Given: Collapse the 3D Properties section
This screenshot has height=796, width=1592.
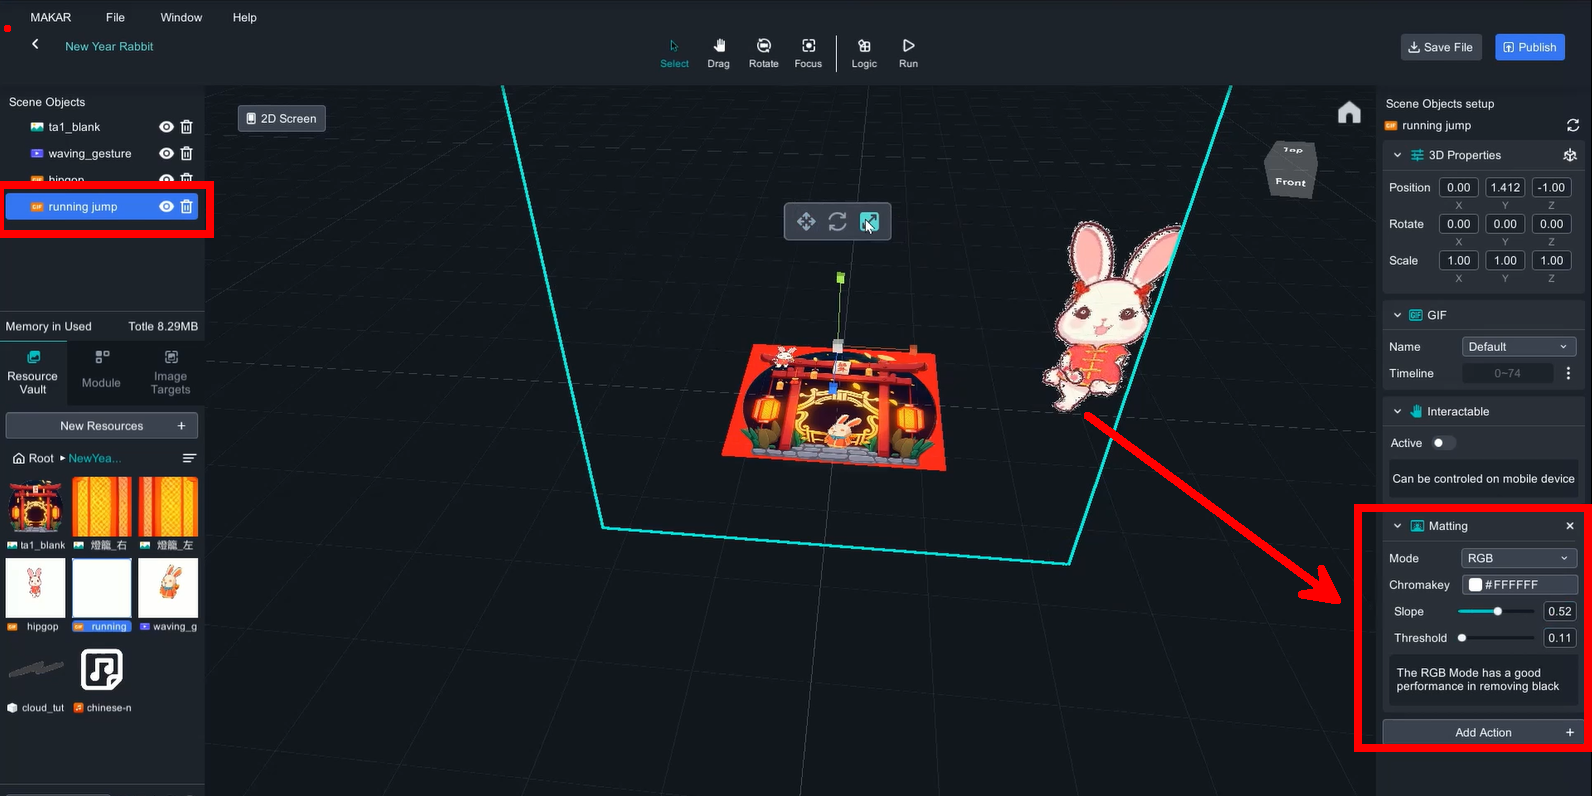Looking at the screenshot, I should [1397, 155].
